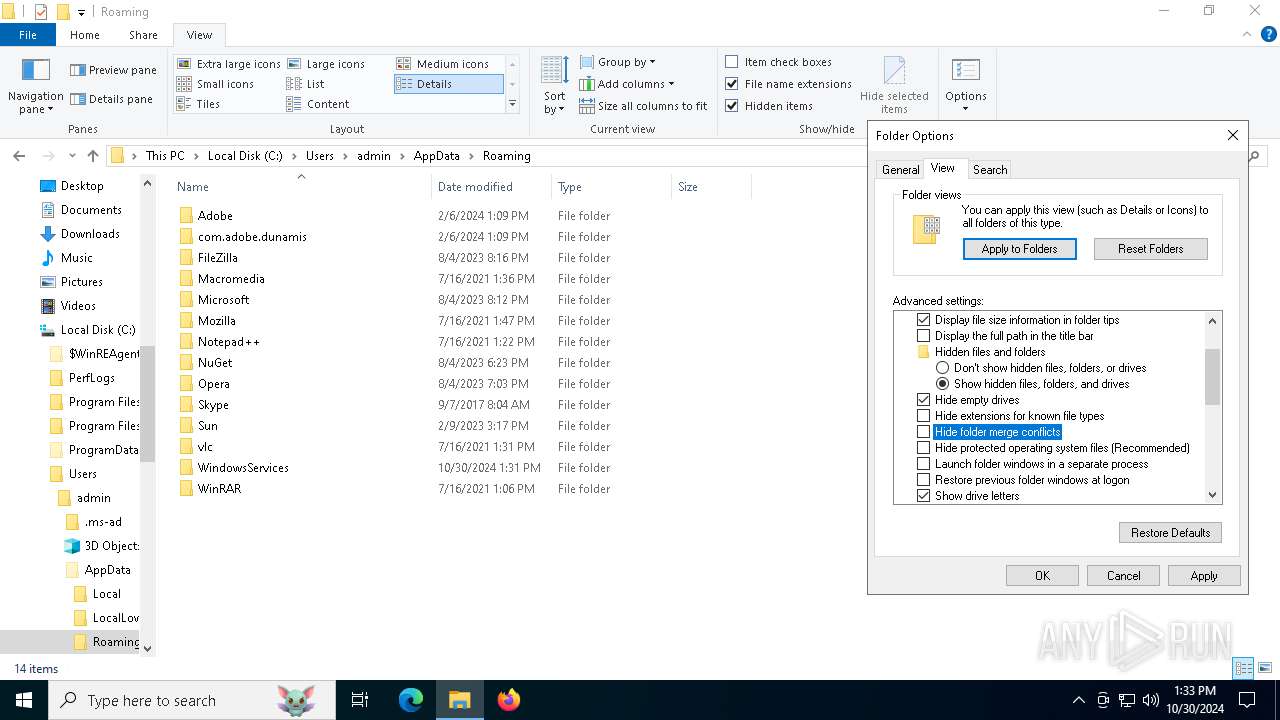Screen dimensions: 1280x720
Task: Select Don't show hidden files radio button
Action: click(x=942, y=368)
